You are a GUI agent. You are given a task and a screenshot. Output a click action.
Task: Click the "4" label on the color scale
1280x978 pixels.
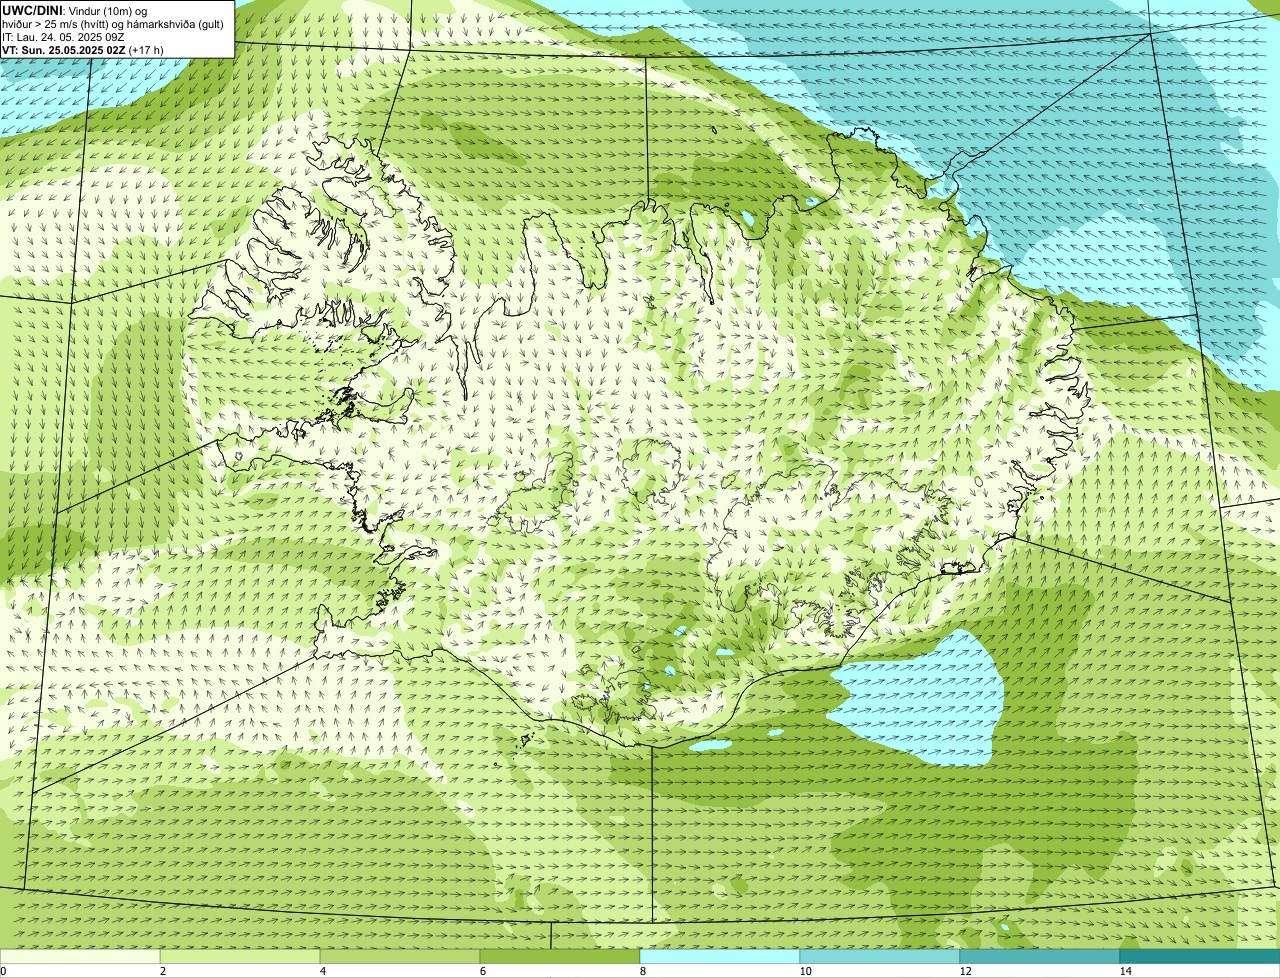(323, 971)
